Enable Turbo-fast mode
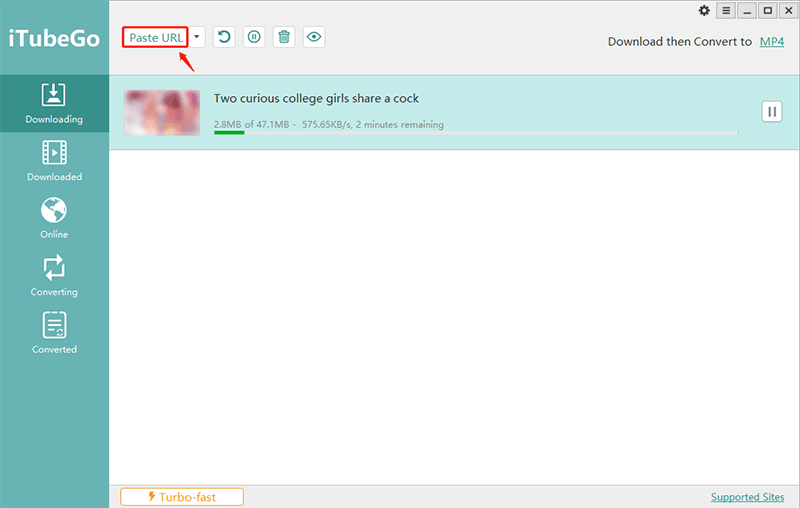The width and height of the screenshot is (800, 508). (182, 497)
